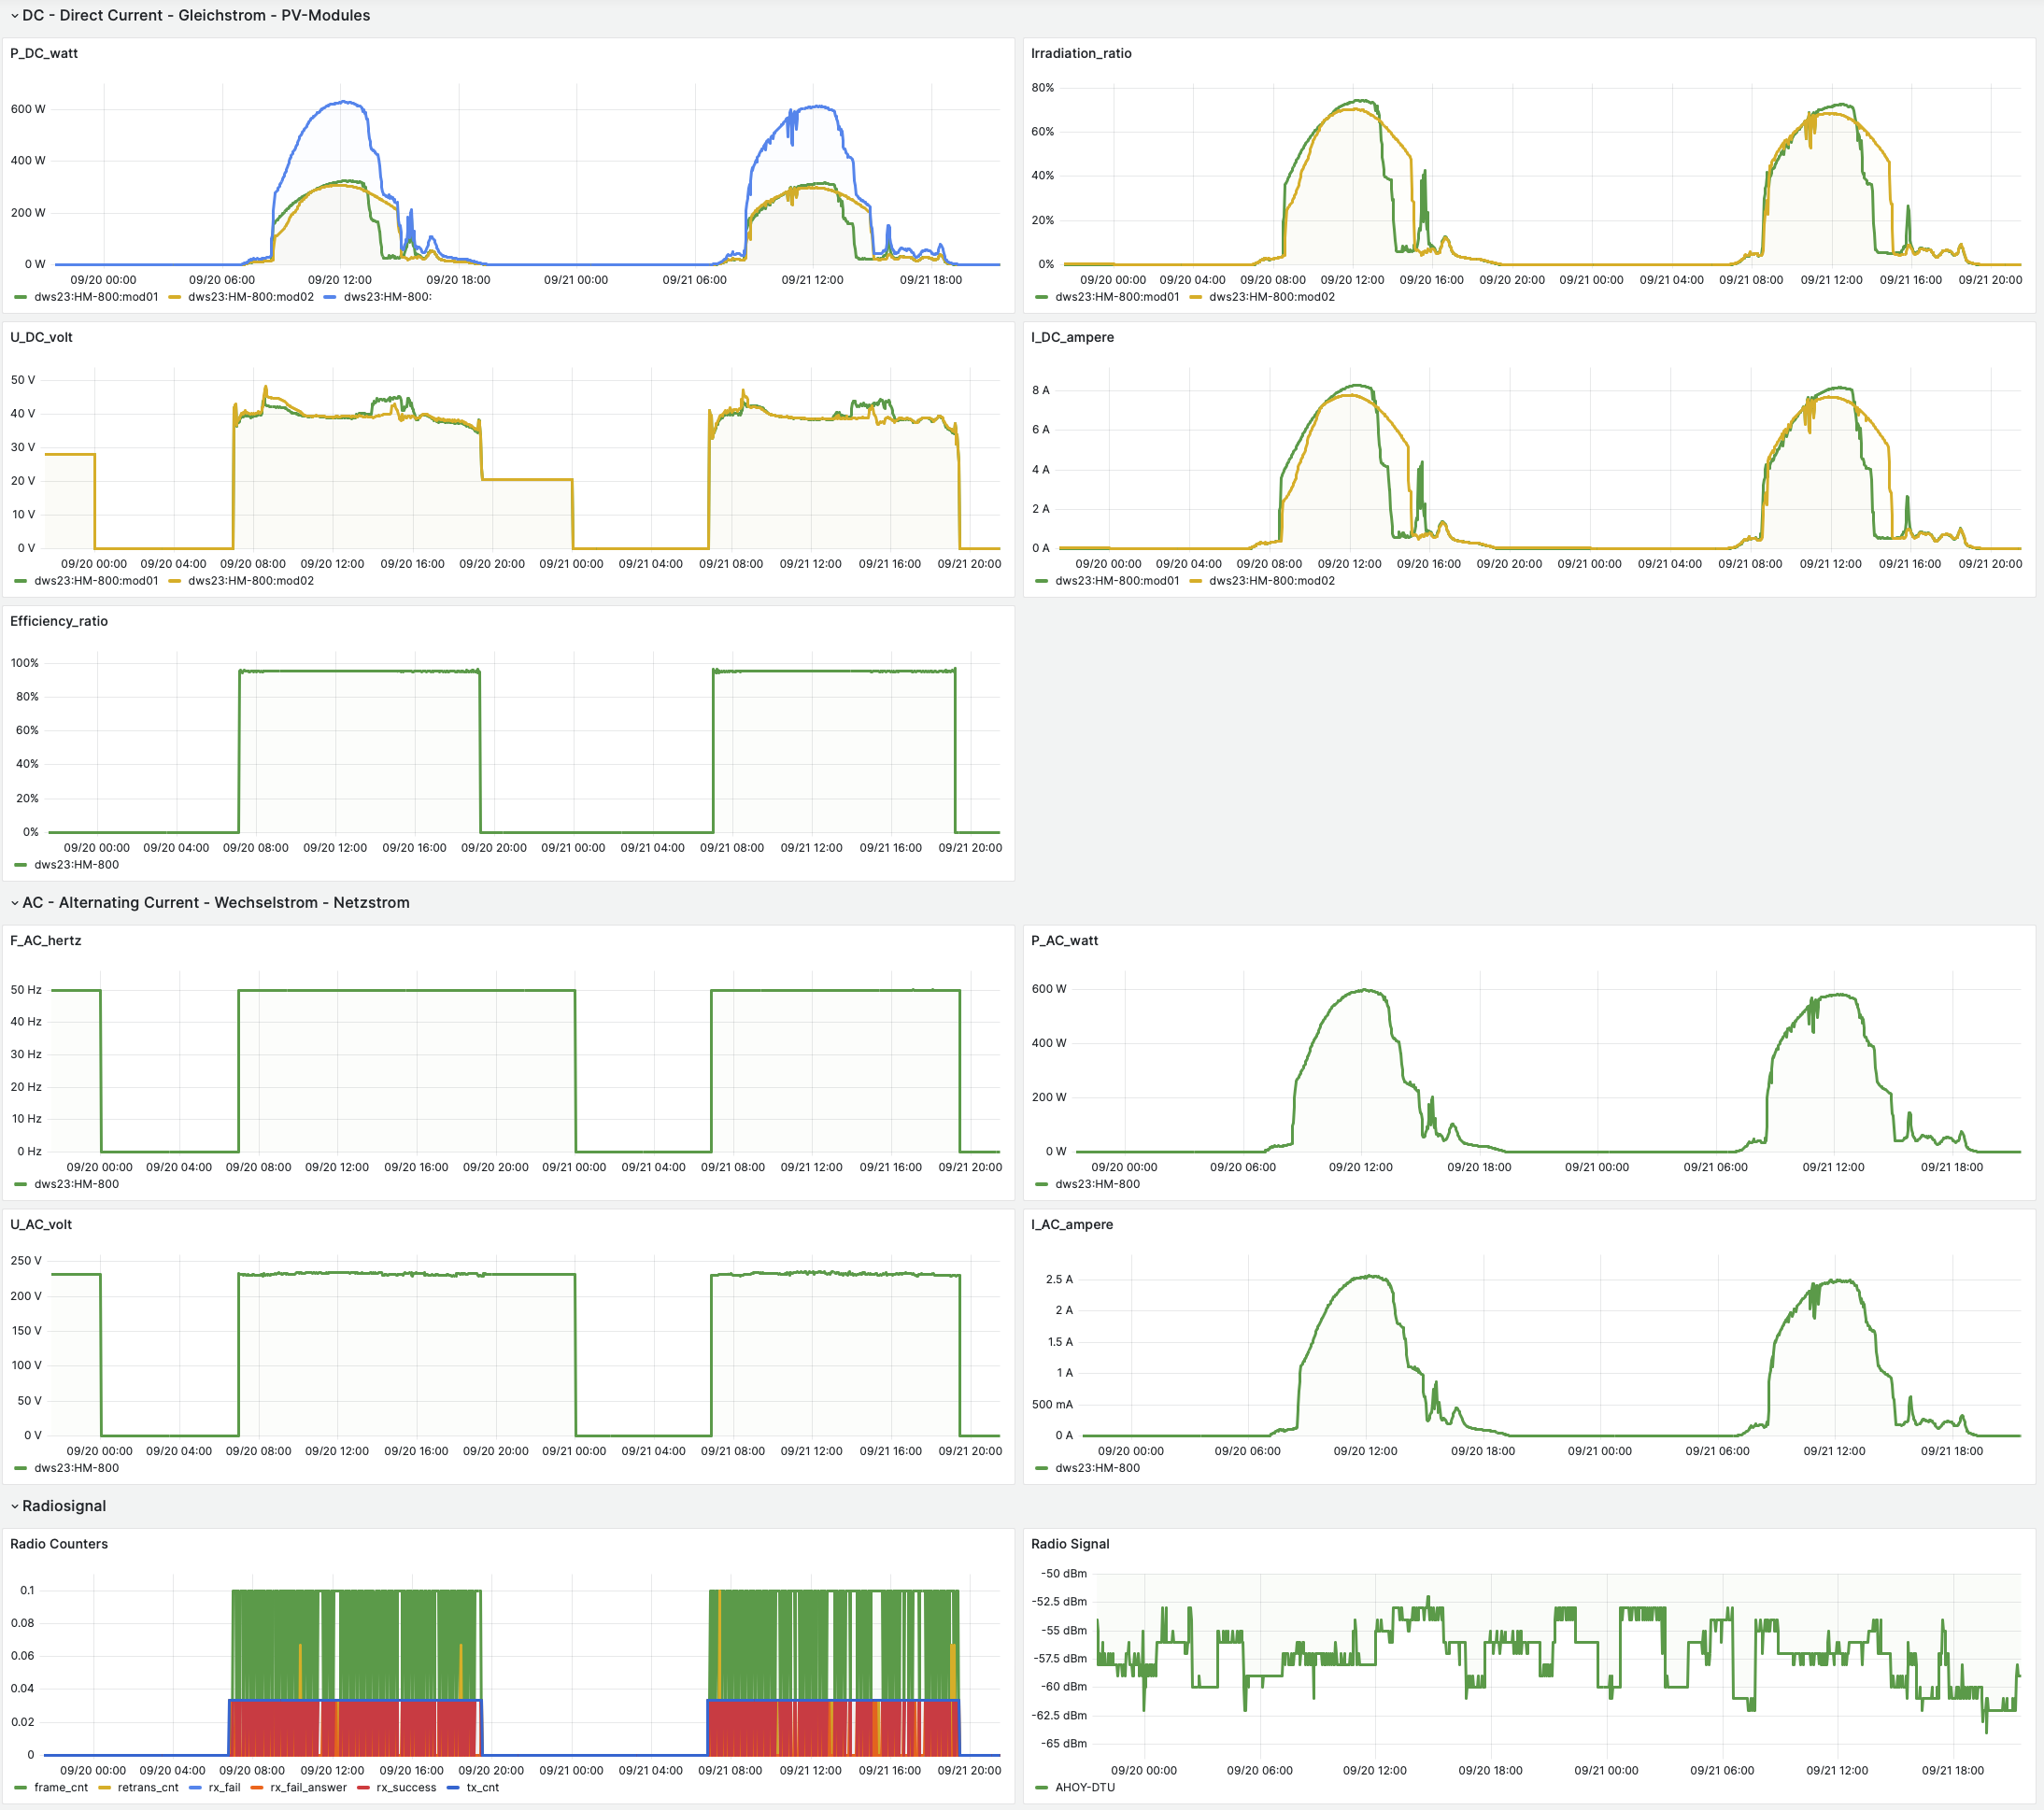Click the green frame_cnt legend color marker

tap(21, 1788)
